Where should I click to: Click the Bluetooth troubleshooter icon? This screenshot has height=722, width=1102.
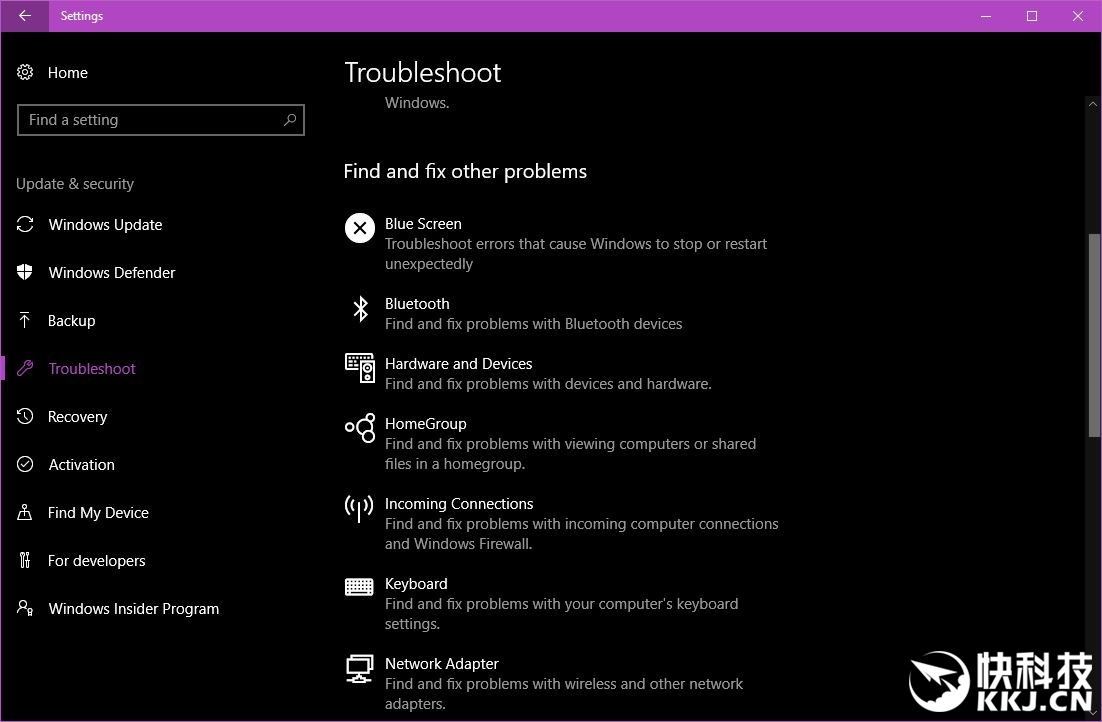(x=360, y=308)
